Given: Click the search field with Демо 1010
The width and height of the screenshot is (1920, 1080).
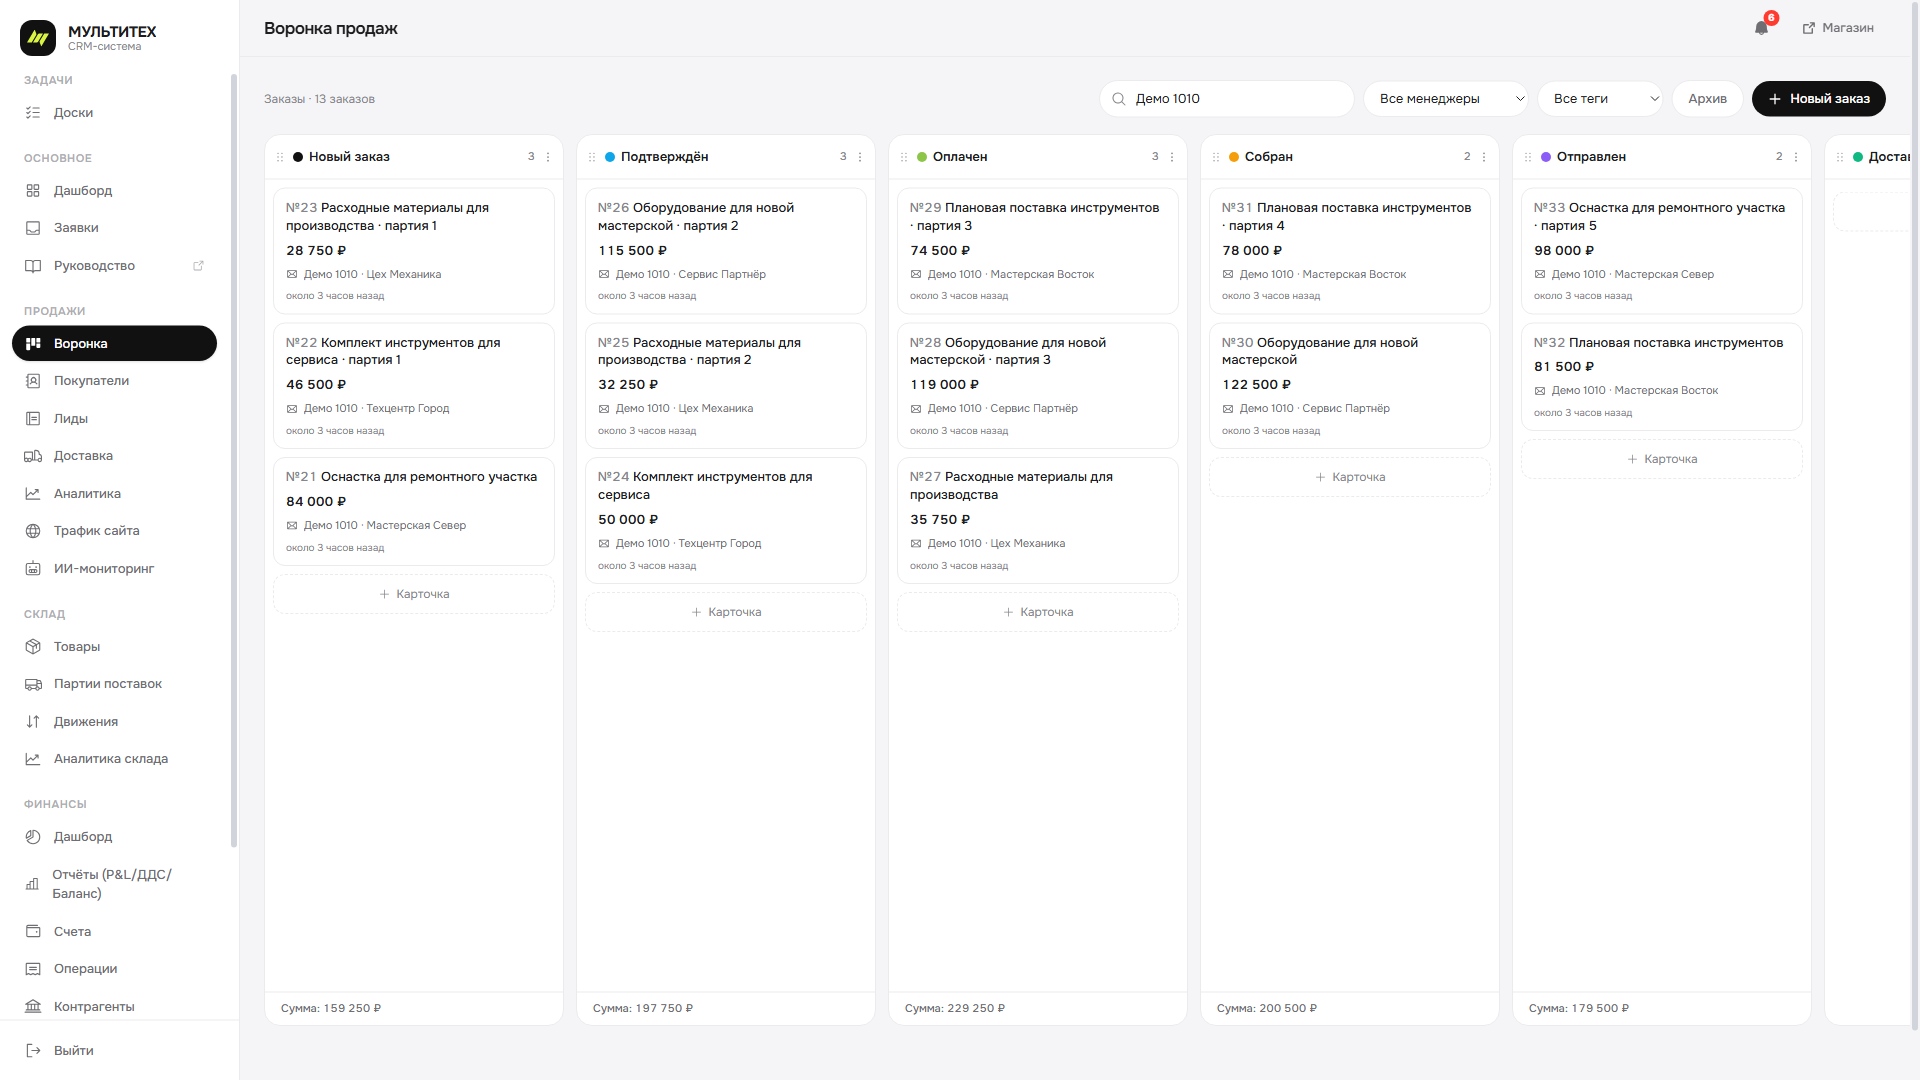Looking at the screenshot, I should (1226, 99).
